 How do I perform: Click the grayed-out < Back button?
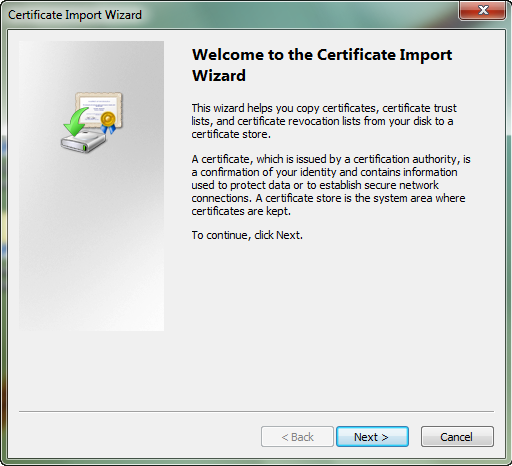(x=297, y=436)
